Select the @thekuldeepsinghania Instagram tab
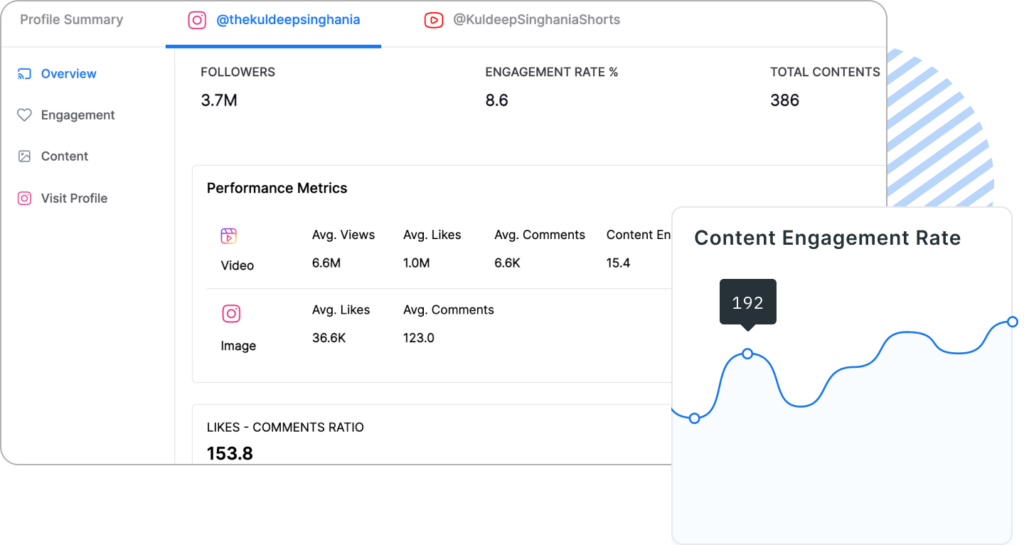Screen dimensions: 1024x545 tap(274, 20)
